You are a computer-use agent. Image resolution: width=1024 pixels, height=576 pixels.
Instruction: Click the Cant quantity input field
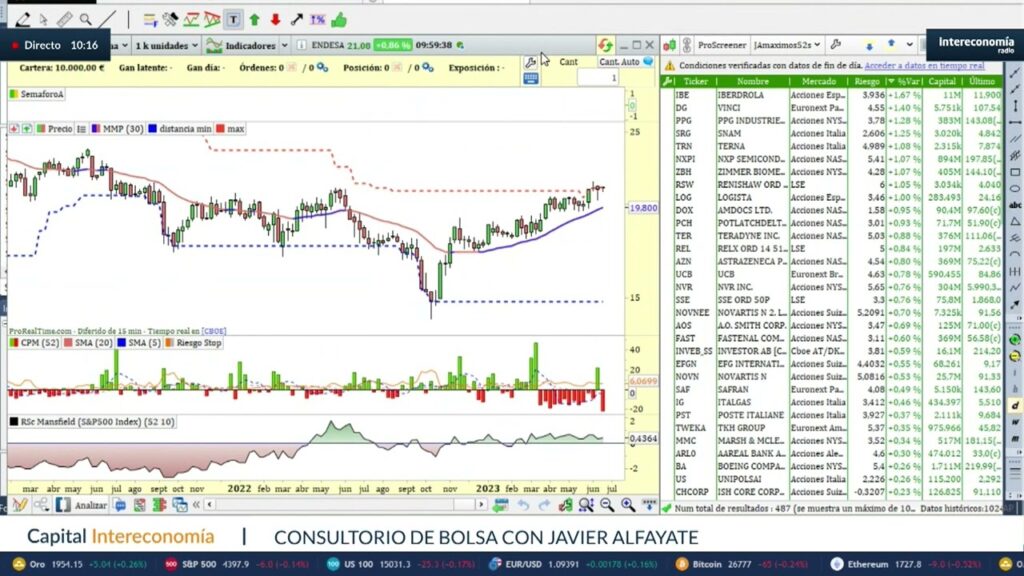(x=598, y=78)
